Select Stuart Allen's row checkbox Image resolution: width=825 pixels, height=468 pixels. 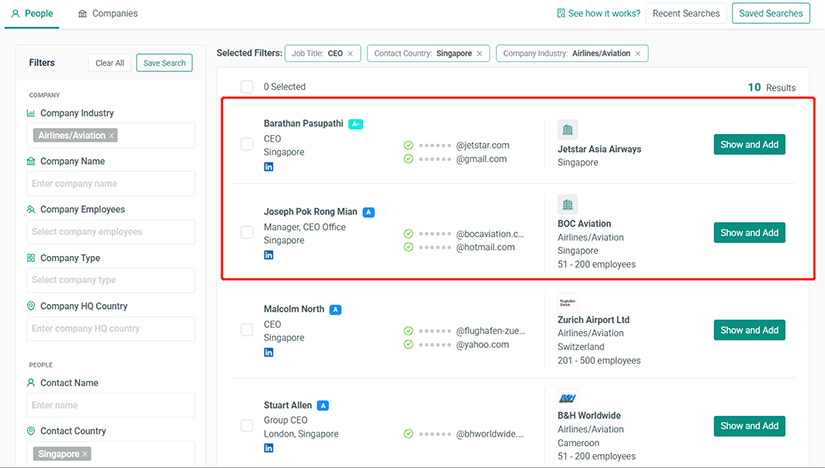(x=247, y=426)
